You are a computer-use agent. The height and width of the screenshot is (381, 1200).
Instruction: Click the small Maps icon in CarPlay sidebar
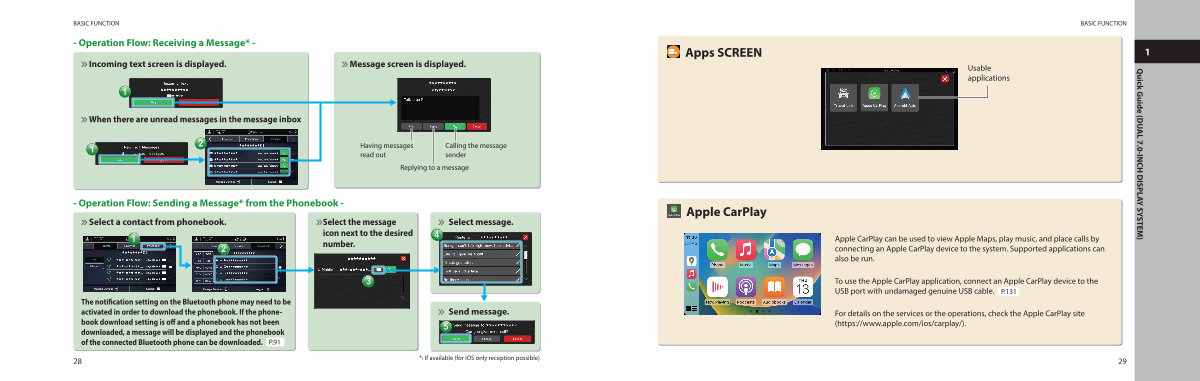[691, 260]
